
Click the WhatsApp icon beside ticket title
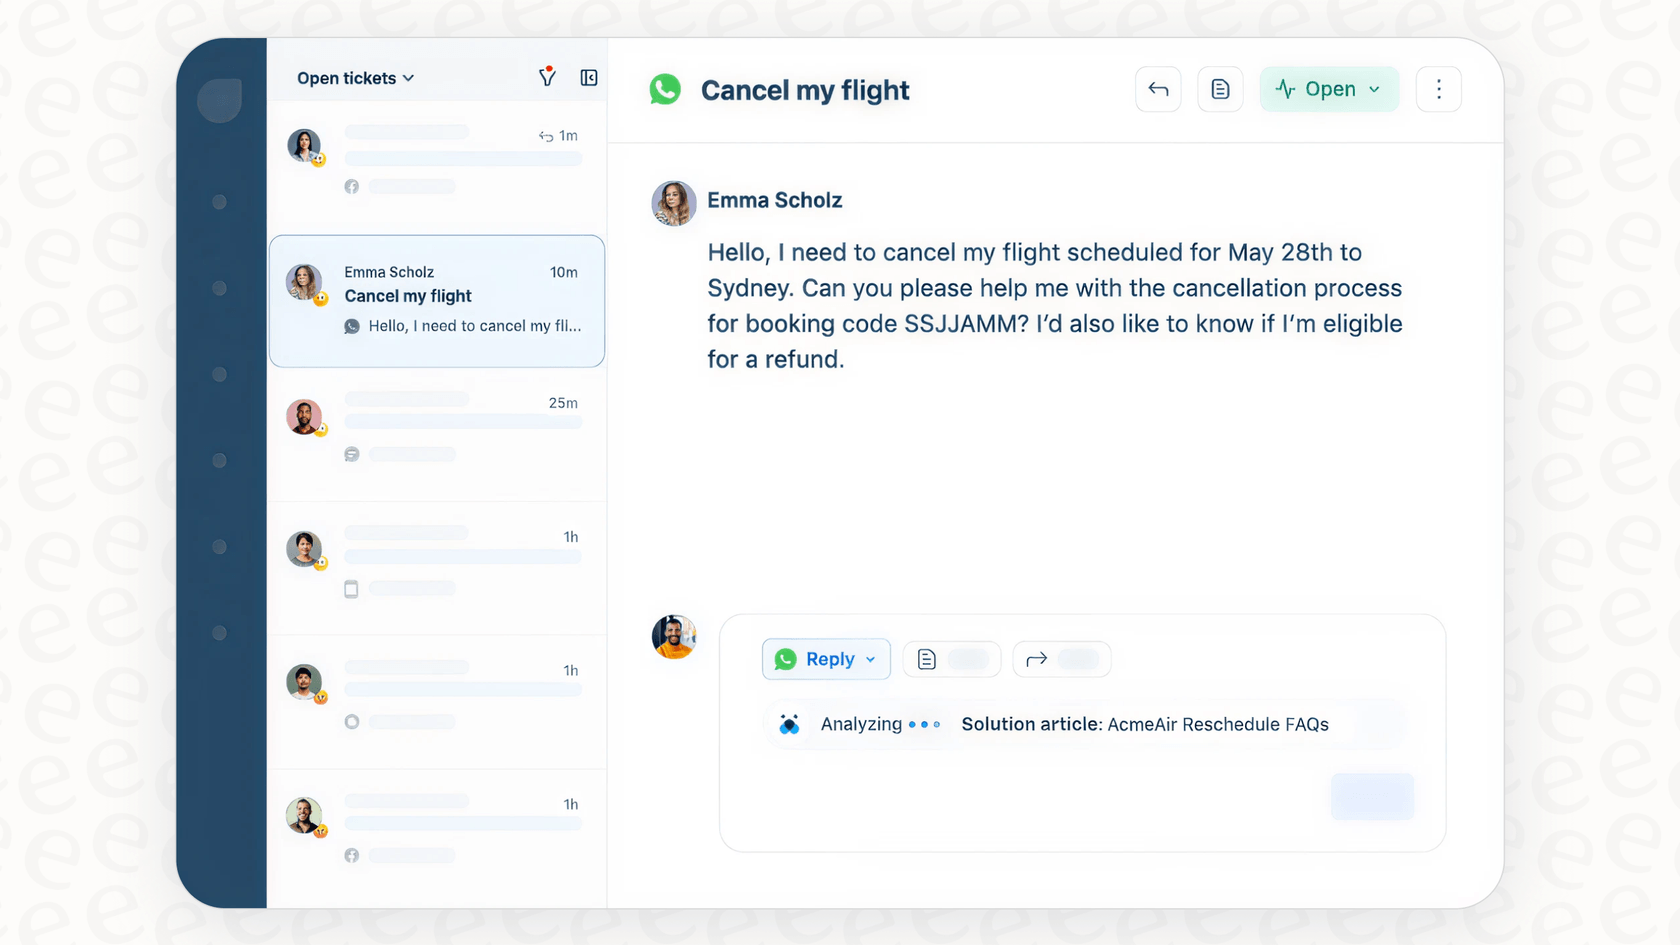(x=665, y=90)
